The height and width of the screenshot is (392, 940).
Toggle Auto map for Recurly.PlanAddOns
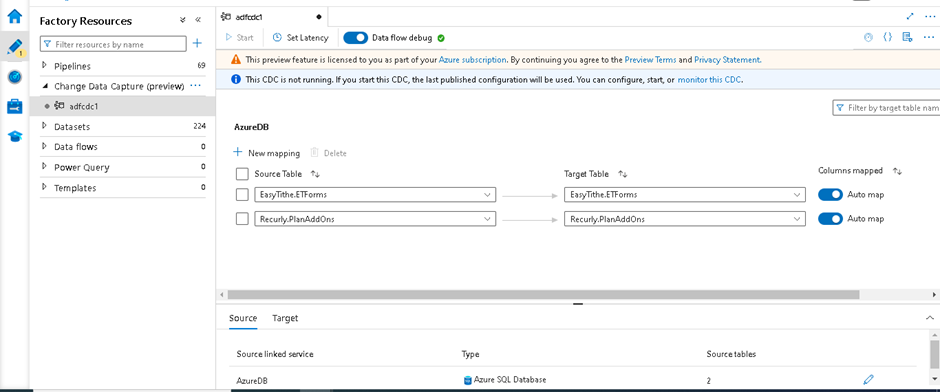(x=830, y=219)
